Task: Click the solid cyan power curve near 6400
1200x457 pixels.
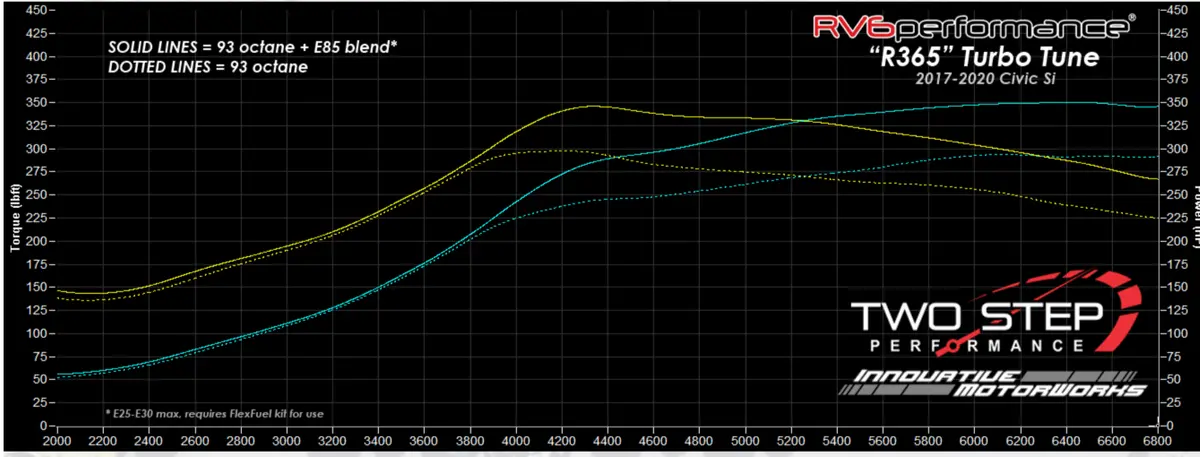Action: coord(1065,102)
